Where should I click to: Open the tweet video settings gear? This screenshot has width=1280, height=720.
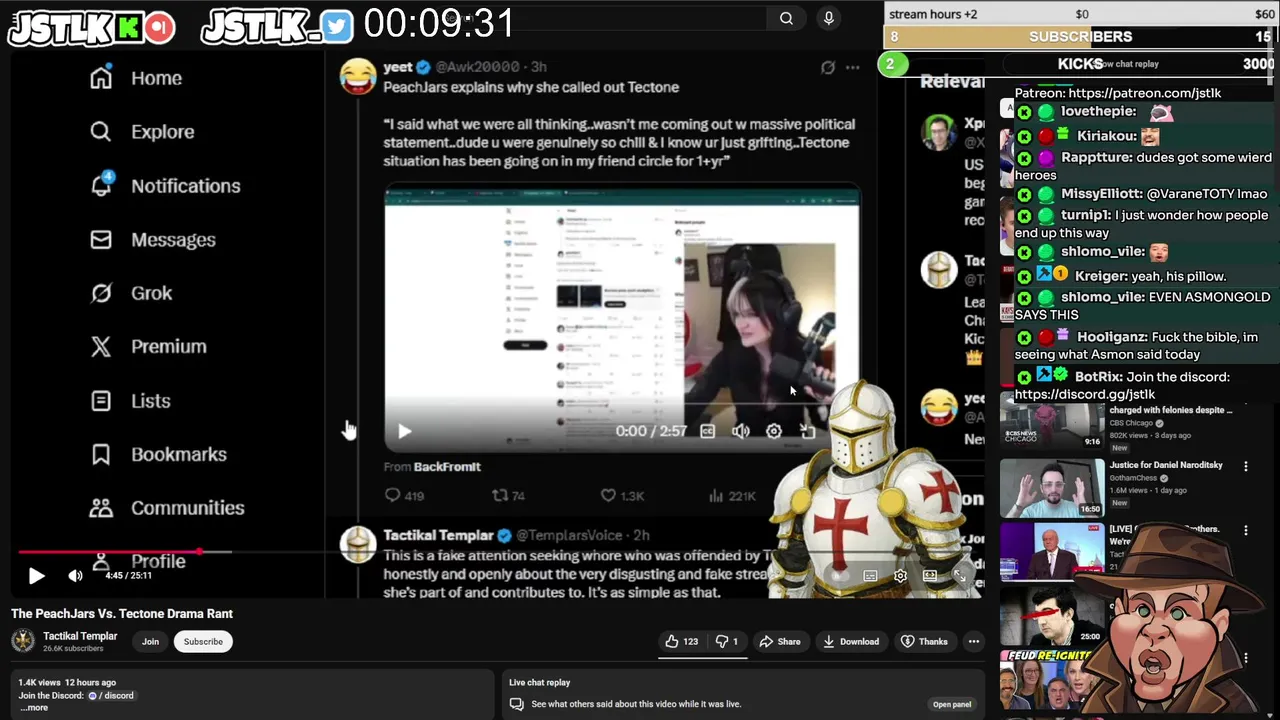[x=773, y=431]
